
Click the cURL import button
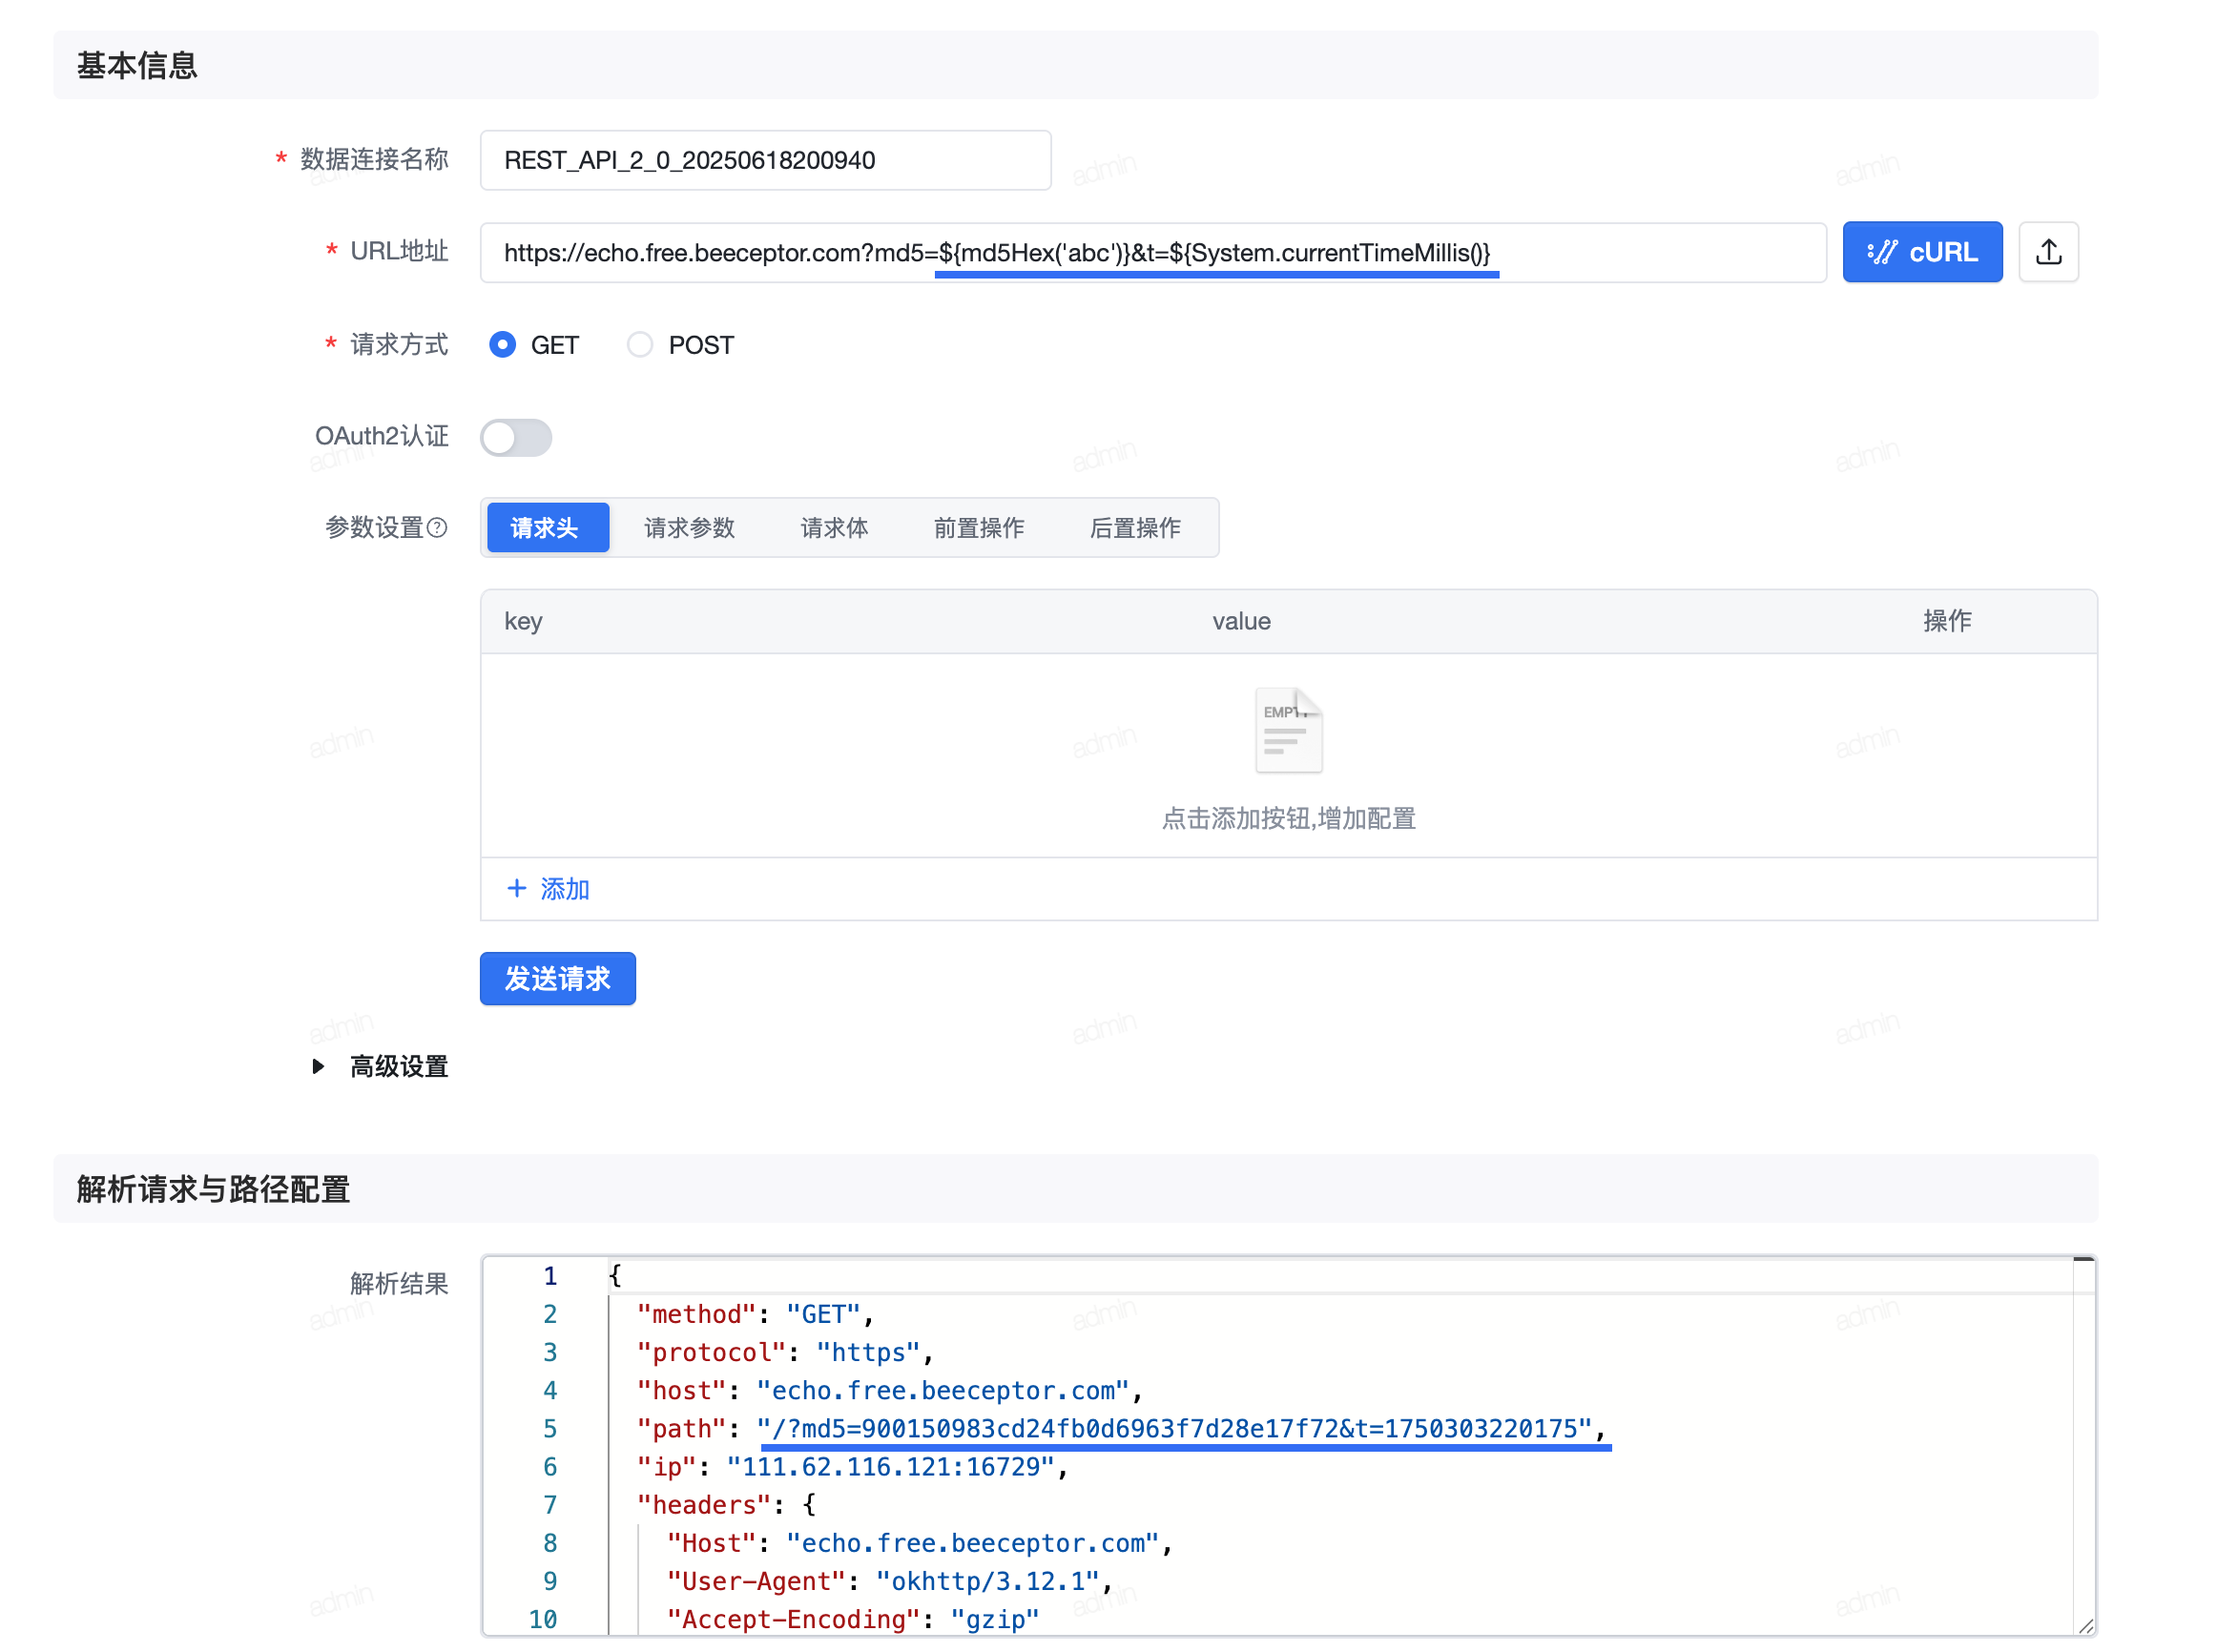pyautogui.click(x=1921, y=252)
